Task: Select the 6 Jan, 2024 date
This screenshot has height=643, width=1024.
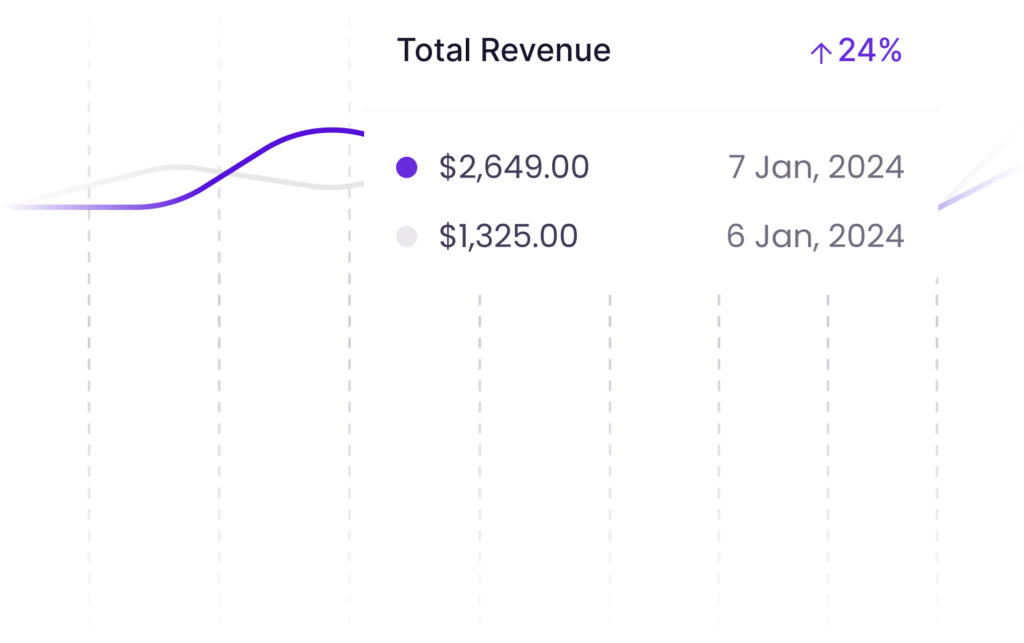Action: 815,236
